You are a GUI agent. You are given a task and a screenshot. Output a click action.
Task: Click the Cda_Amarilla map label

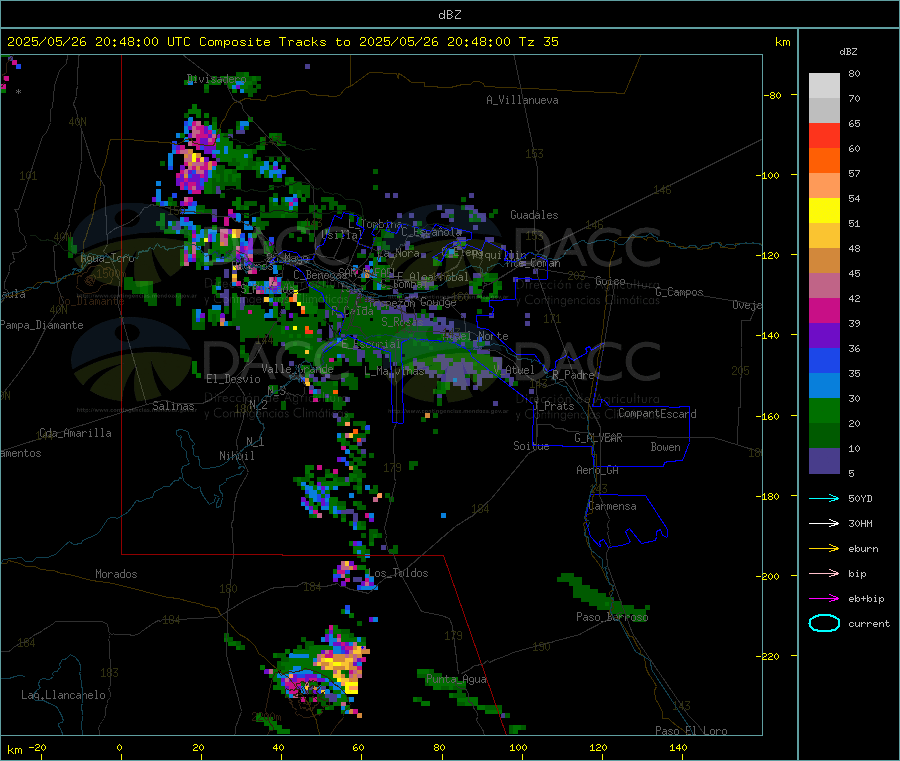click(75, 433)
